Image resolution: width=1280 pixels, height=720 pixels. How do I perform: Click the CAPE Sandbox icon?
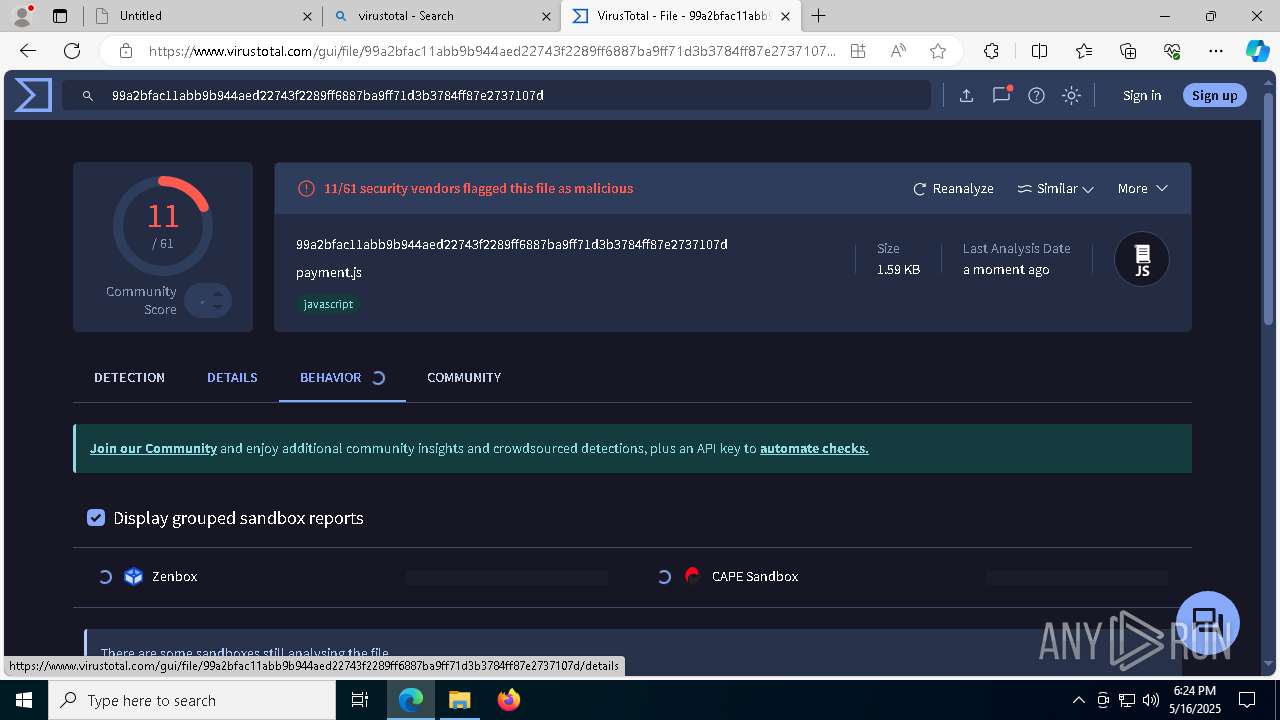click(692, 576)
